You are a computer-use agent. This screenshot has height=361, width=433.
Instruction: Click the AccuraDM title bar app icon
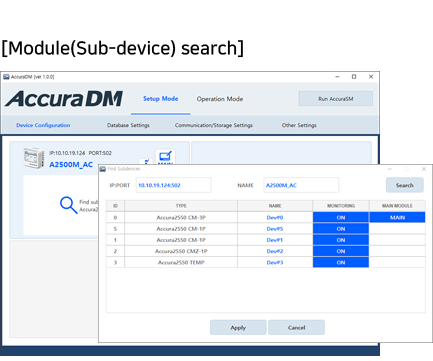click(6, 77)
